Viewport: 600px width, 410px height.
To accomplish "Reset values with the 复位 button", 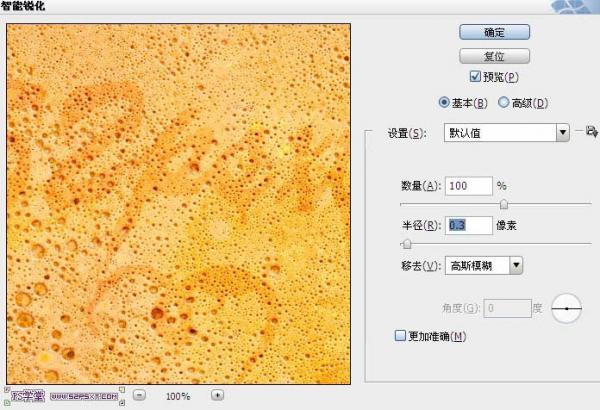I will (x=494, y=56).
